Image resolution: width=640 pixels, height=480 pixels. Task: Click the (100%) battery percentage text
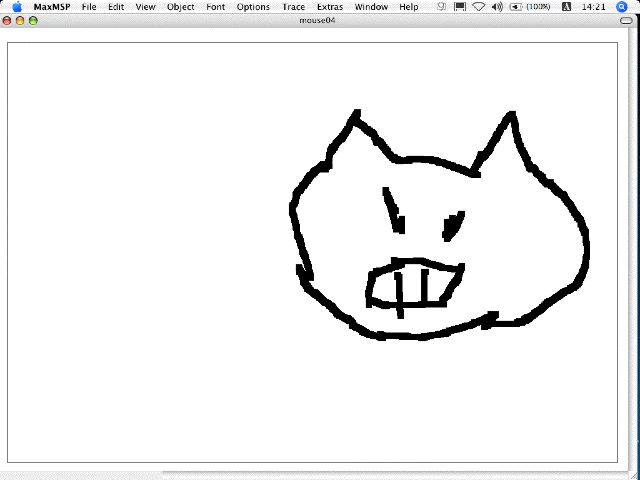pos(538,7)
